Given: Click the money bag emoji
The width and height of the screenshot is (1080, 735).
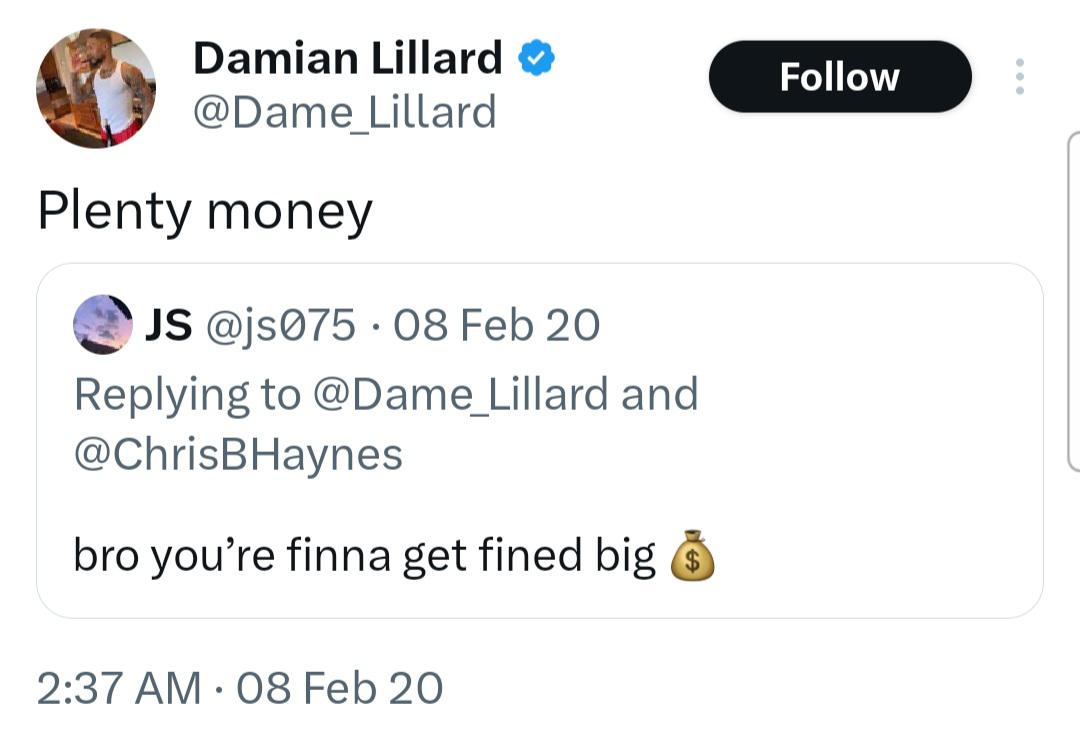Looking at the screenshot, I should point(692,557).
